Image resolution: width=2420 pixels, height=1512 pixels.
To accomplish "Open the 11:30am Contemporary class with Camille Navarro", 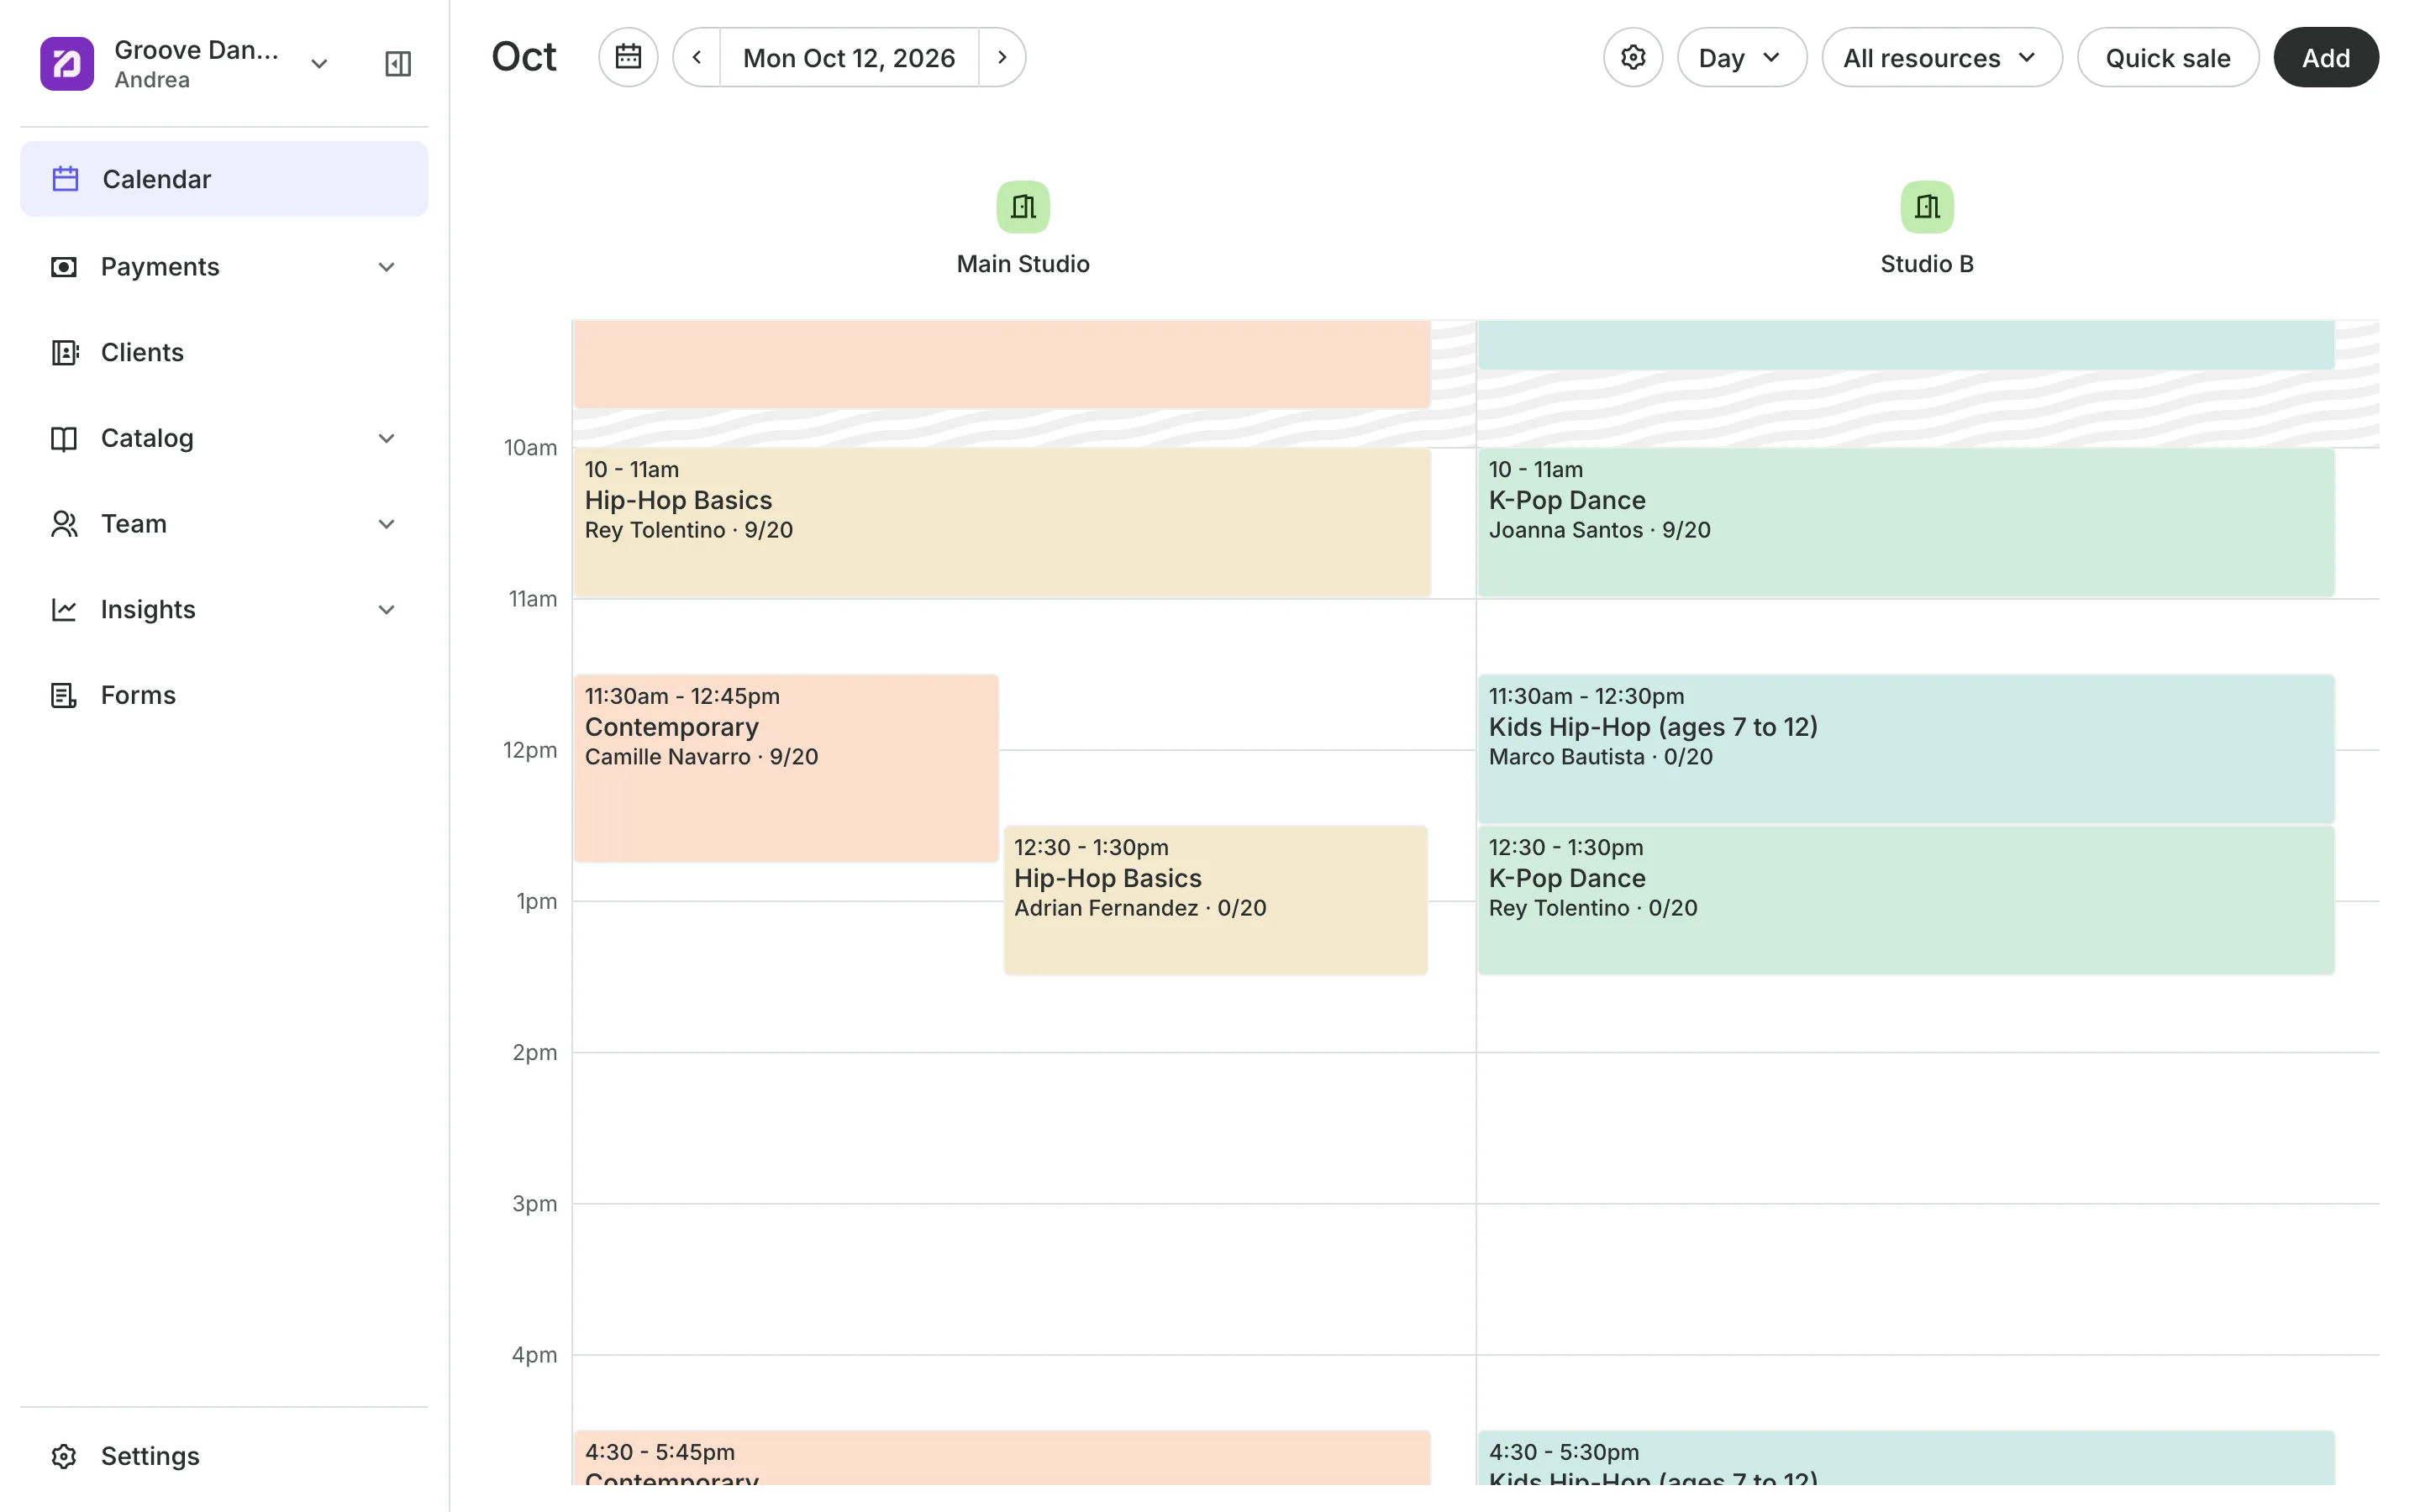I will tap(786, 768).
